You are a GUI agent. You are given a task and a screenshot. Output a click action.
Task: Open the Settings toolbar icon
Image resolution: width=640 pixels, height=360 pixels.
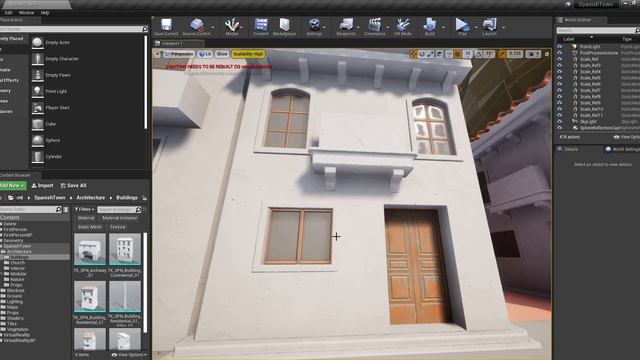(x=314, y=27)
